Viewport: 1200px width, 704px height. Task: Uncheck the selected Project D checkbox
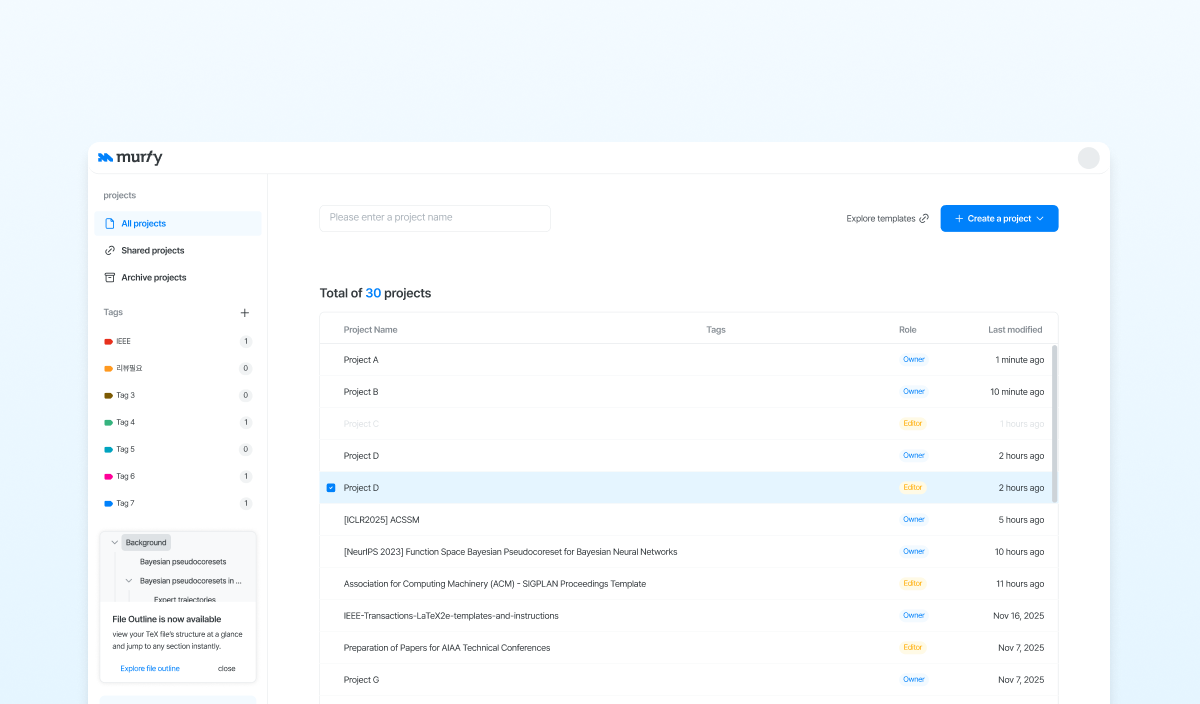(x=331, y=488)
